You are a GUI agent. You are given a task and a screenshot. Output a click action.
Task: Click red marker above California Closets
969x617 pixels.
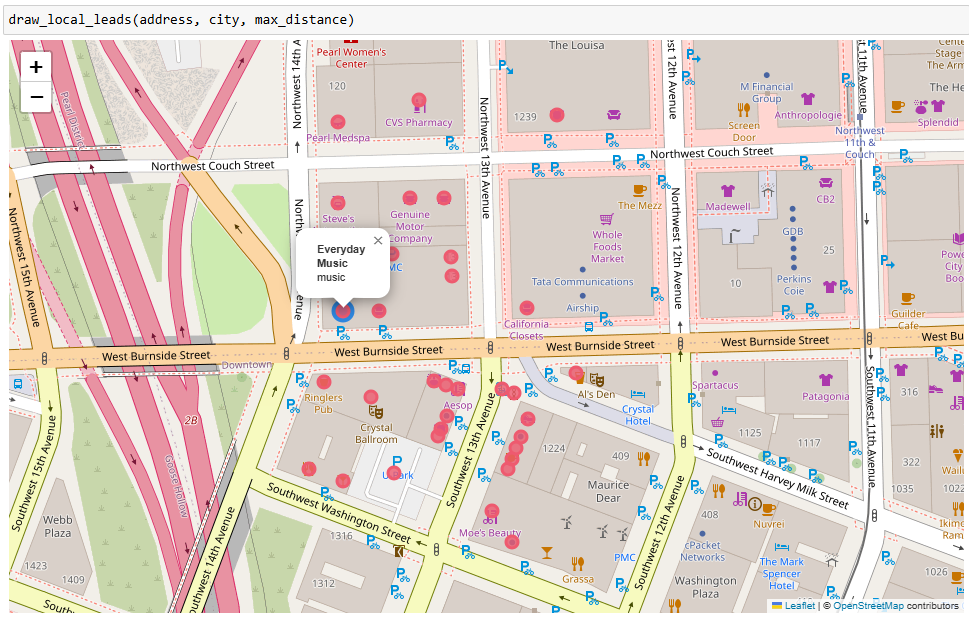(527, 307)
